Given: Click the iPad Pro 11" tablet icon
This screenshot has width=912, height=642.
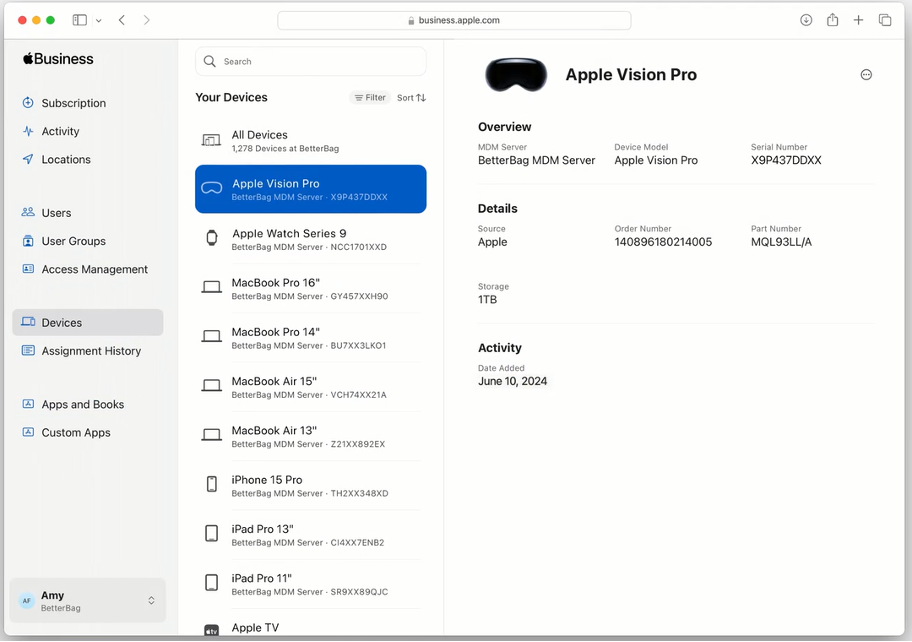Looking at the screenshot, I should [x=212, y=583].
